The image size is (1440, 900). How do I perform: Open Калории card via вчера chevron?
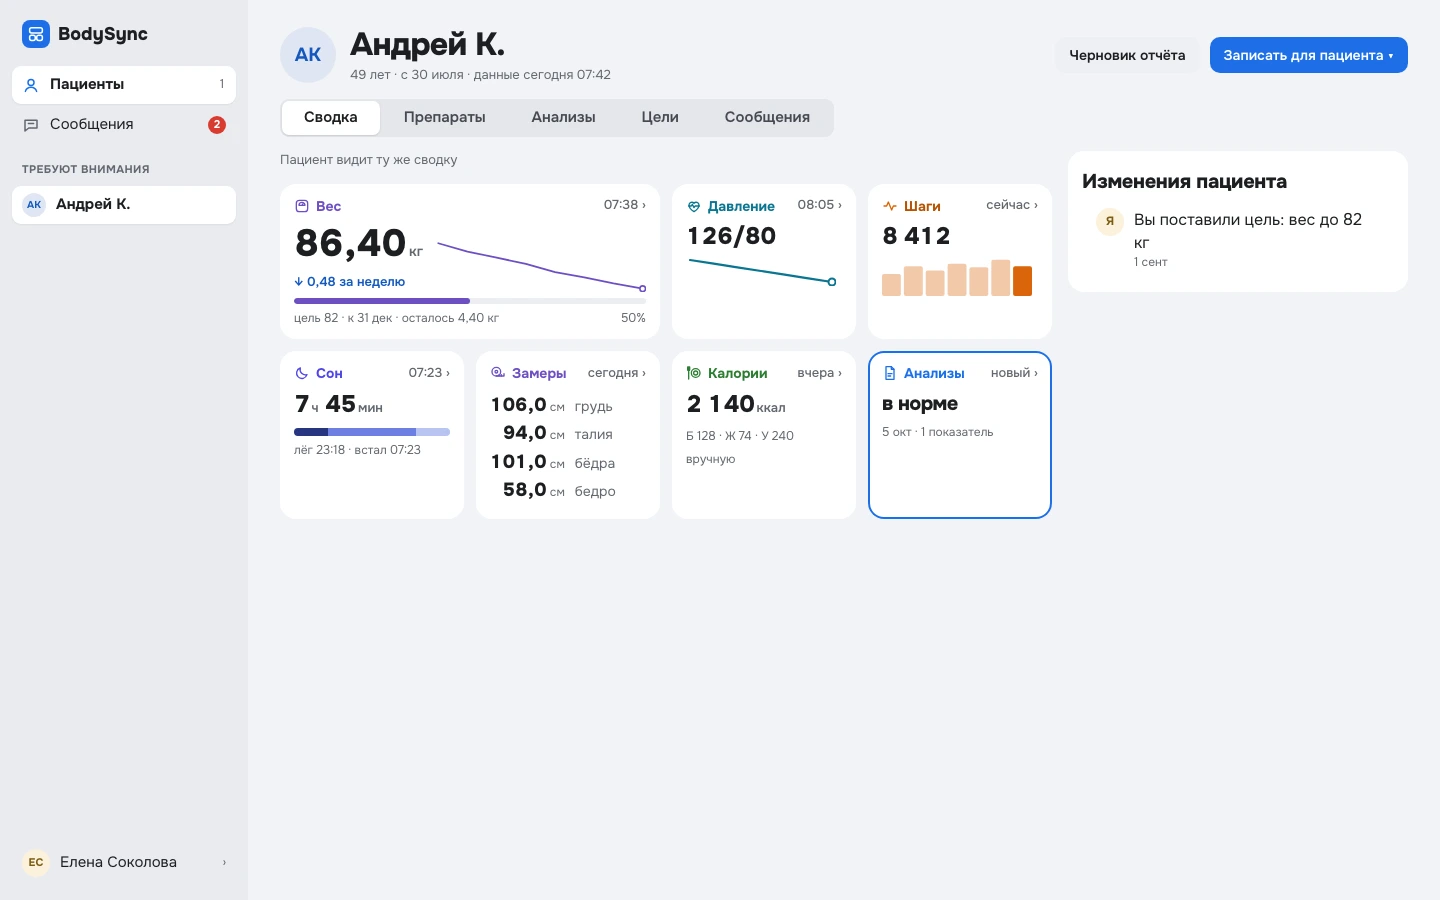coord(819,373)
